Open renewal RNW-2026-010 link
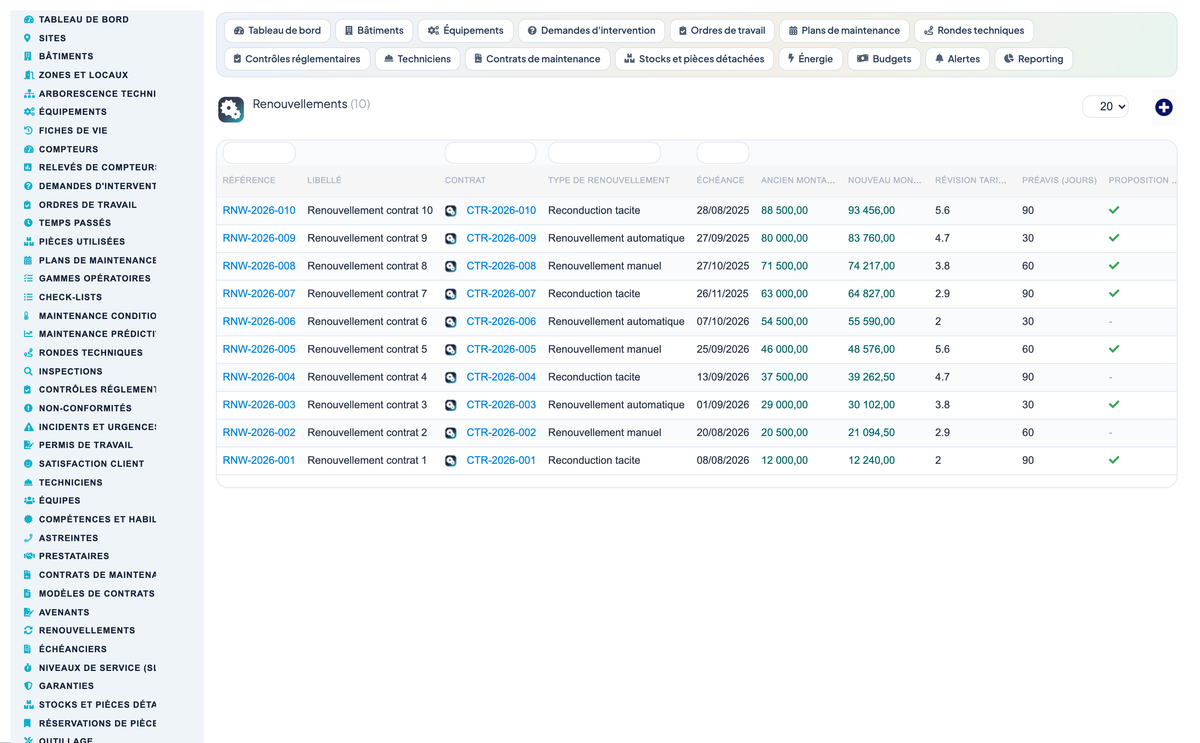This screenshot has width=1200, height=743. [259, 211]
